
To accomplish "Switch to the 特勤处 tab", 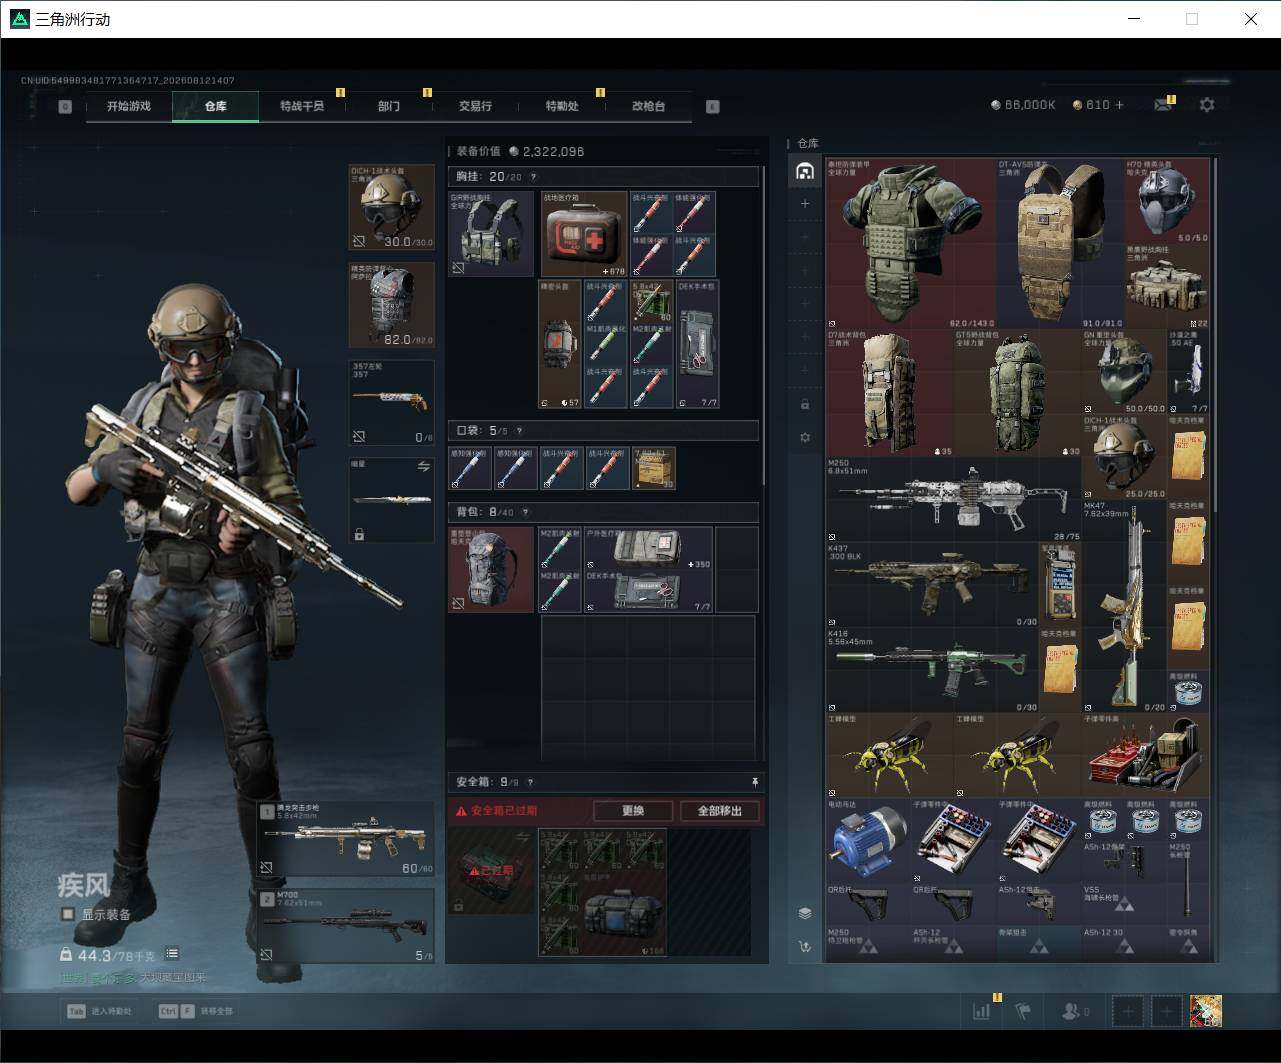I will point(562,106).
